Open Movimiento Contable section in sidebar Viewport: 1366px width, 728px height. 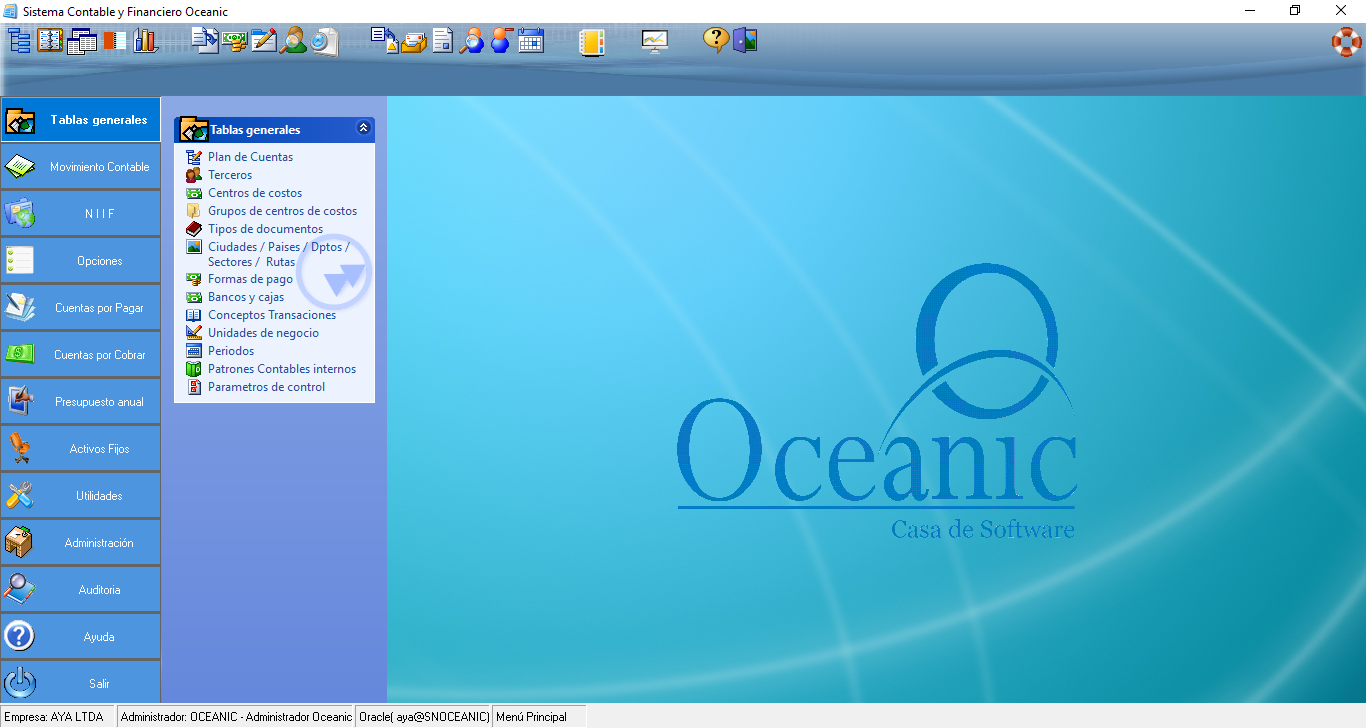pos(80,167)
